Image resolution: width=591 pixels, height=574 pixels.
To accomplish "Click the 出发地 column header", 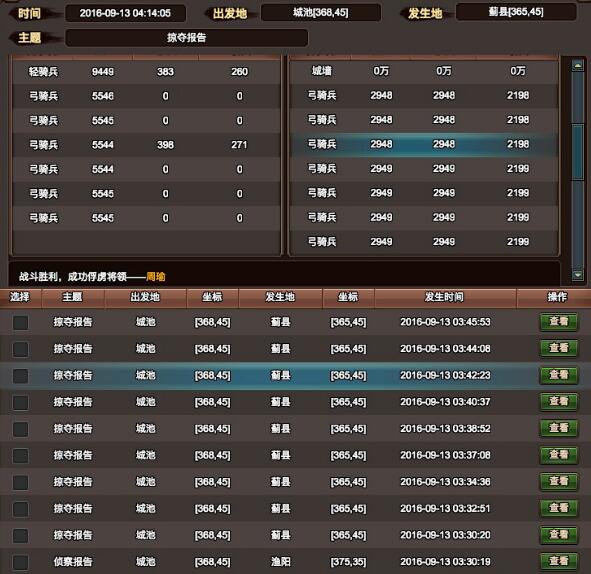I will (x=145, y=297).
